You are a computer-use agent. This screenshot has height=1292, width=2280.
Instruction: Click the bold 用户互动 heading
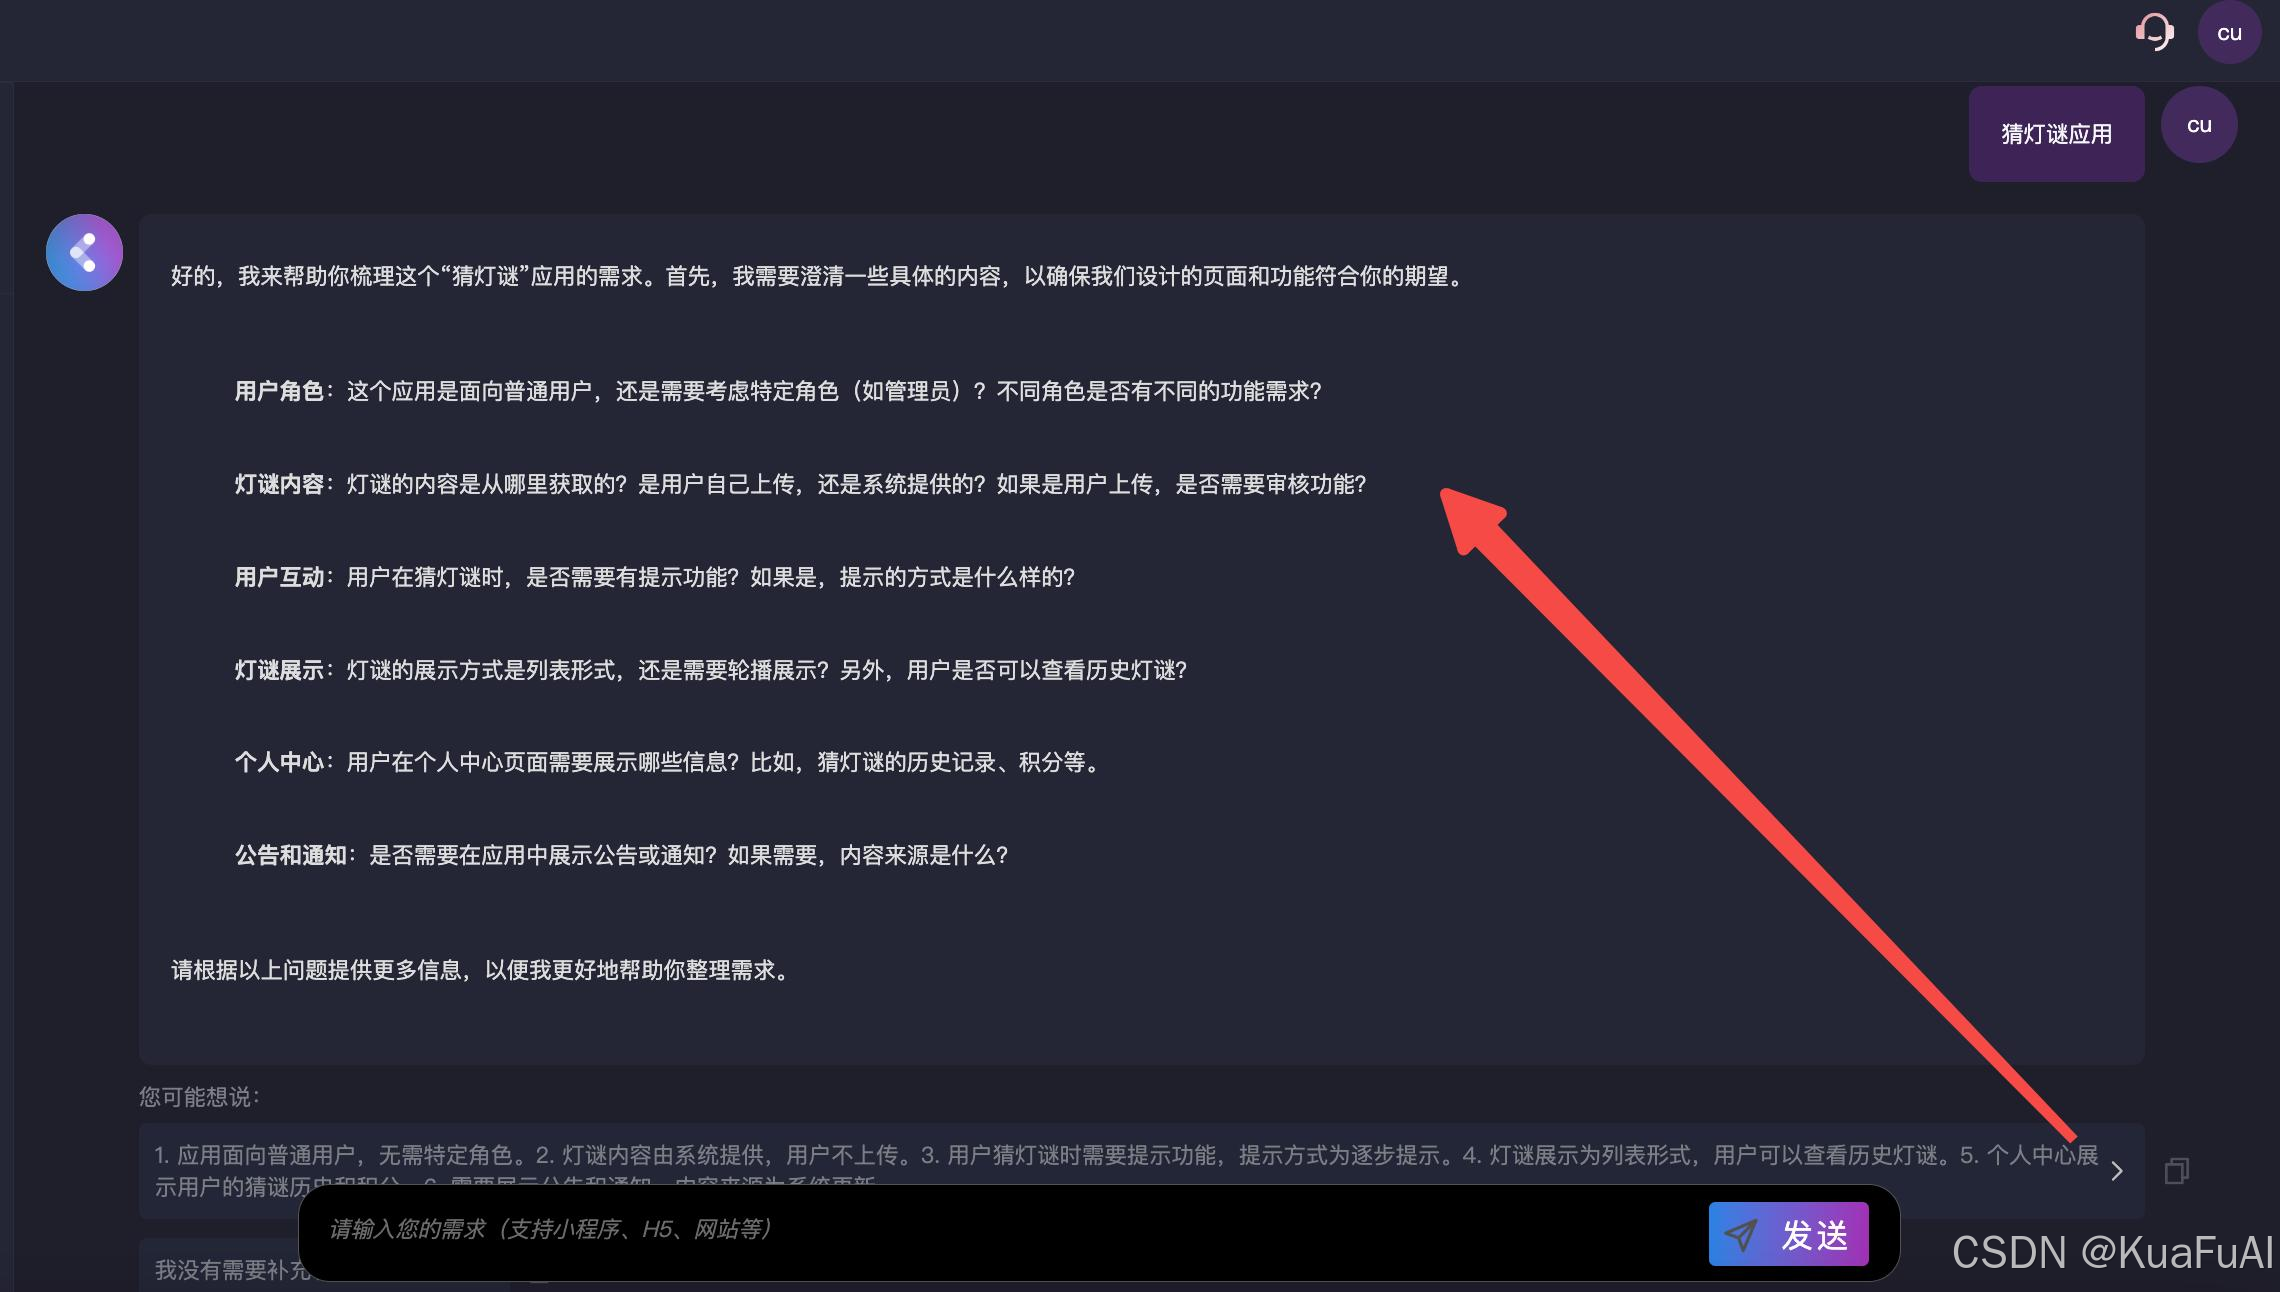click(278, 577)
